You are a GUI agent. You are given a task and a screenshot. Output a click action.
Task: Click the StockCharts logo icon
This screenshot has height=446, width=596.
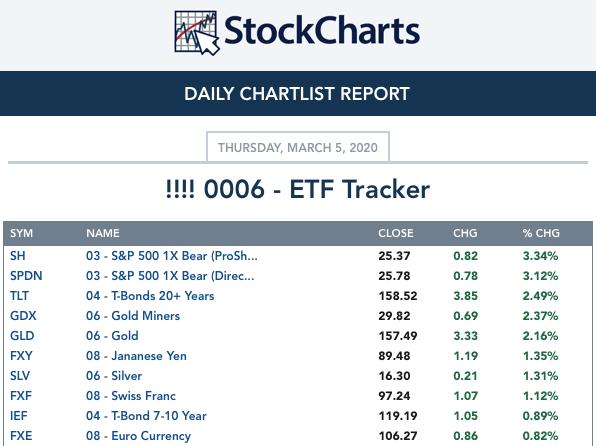pyautogui.click(x=197, y=33)
